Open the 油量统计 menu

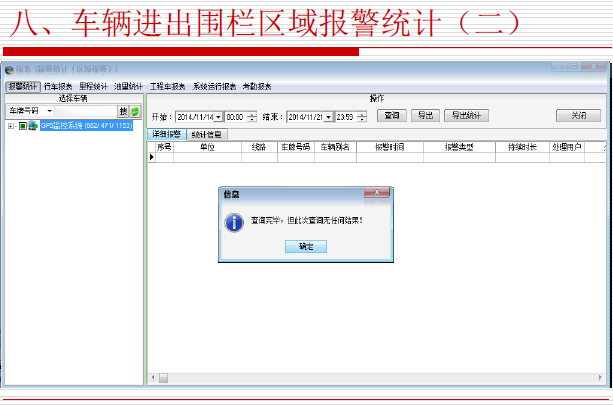[128, 87]
